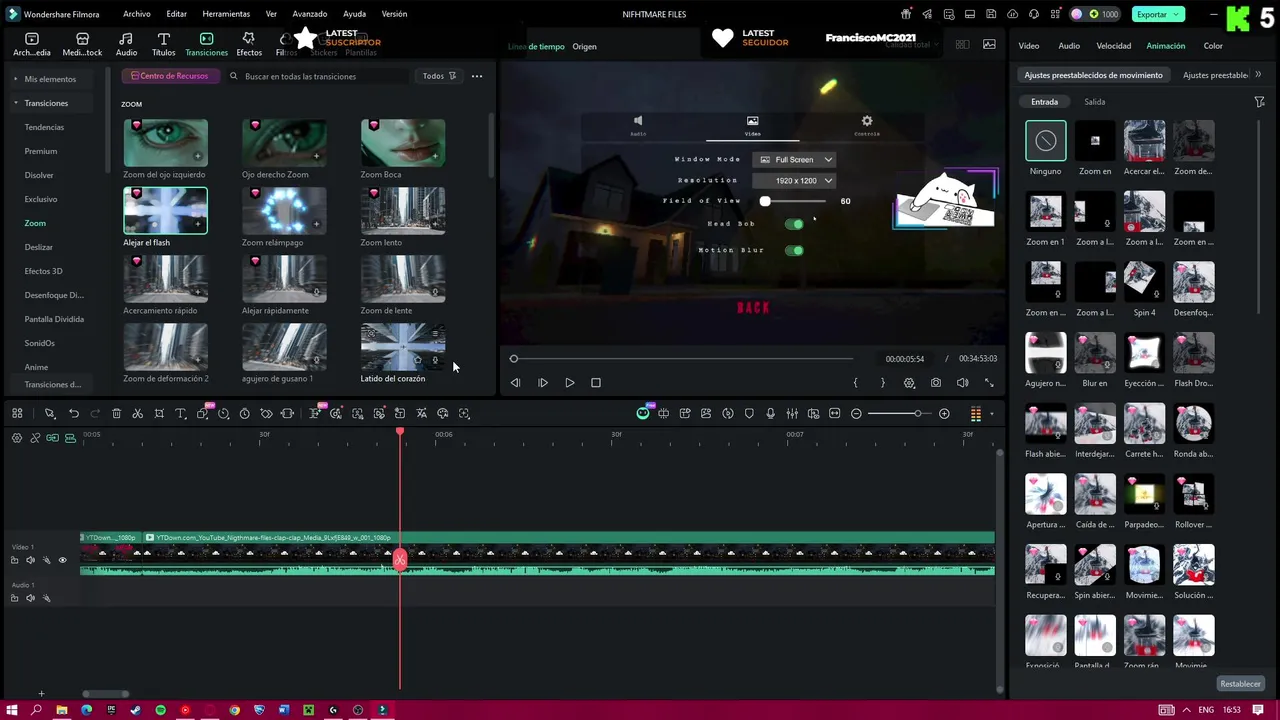Image resolution: width=1280 pixels, height=720 pixels.
Task: Click the mark-in curly brace icon
Action: point(855,382)
